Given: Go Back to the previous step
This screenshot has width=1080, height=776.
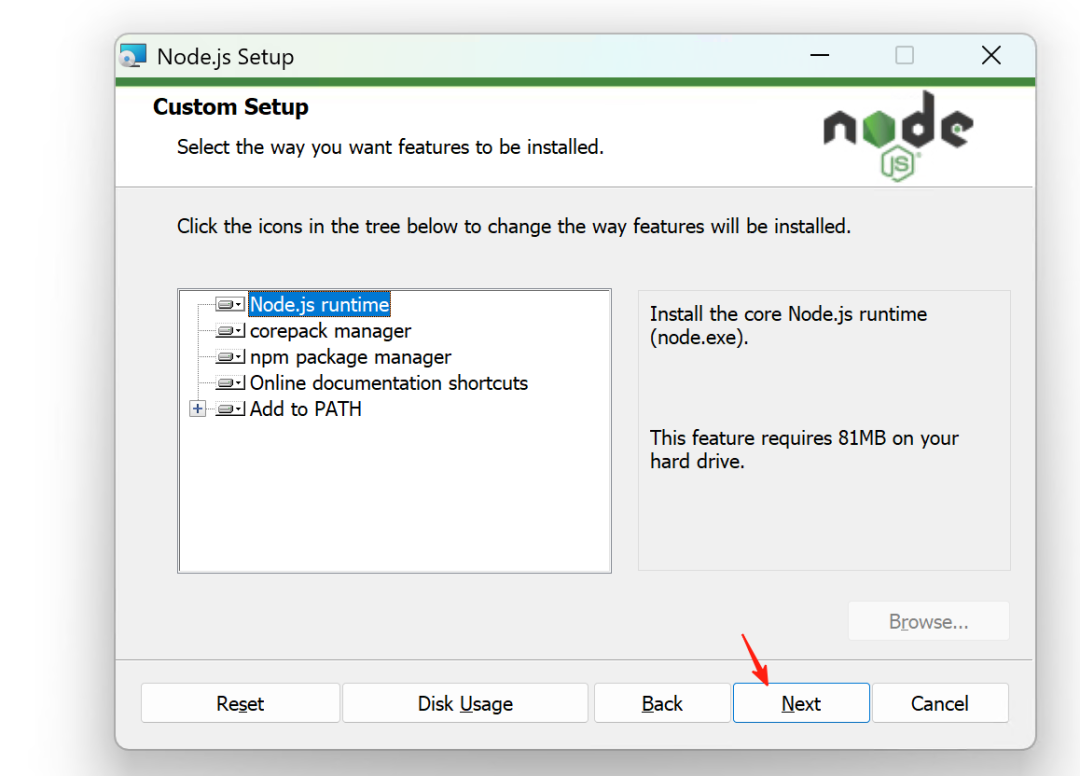Looking at the screenshot, I should point(662,703).
